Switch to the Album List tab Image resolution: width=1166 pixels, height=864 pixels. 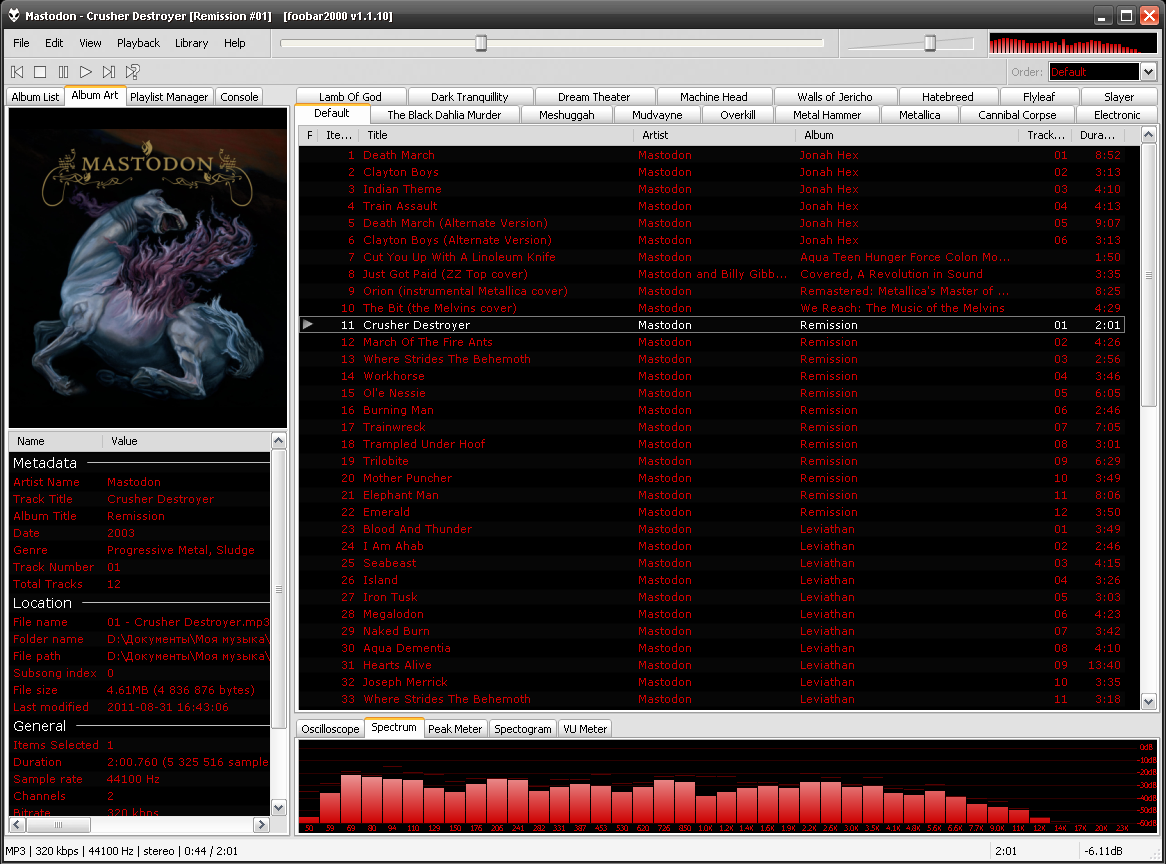click(x=35, y=97)
